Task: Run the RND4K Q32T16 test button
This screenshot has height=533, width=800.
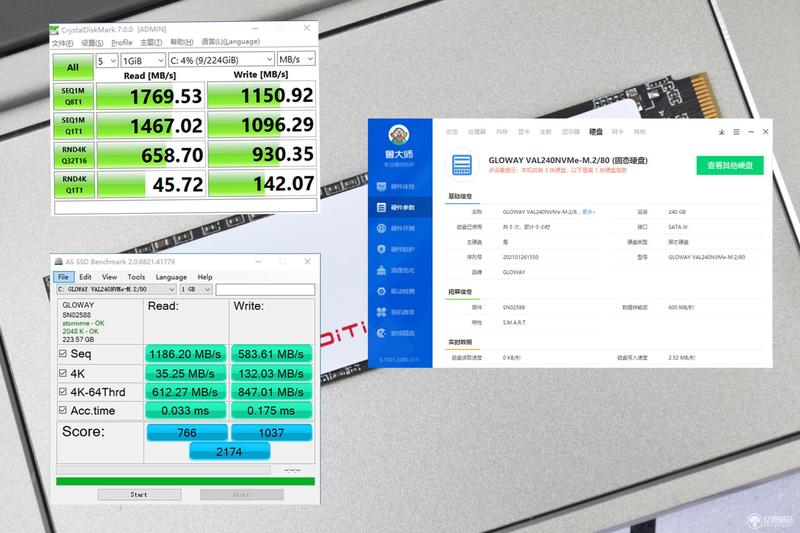Action: click(x=73, y=155)
